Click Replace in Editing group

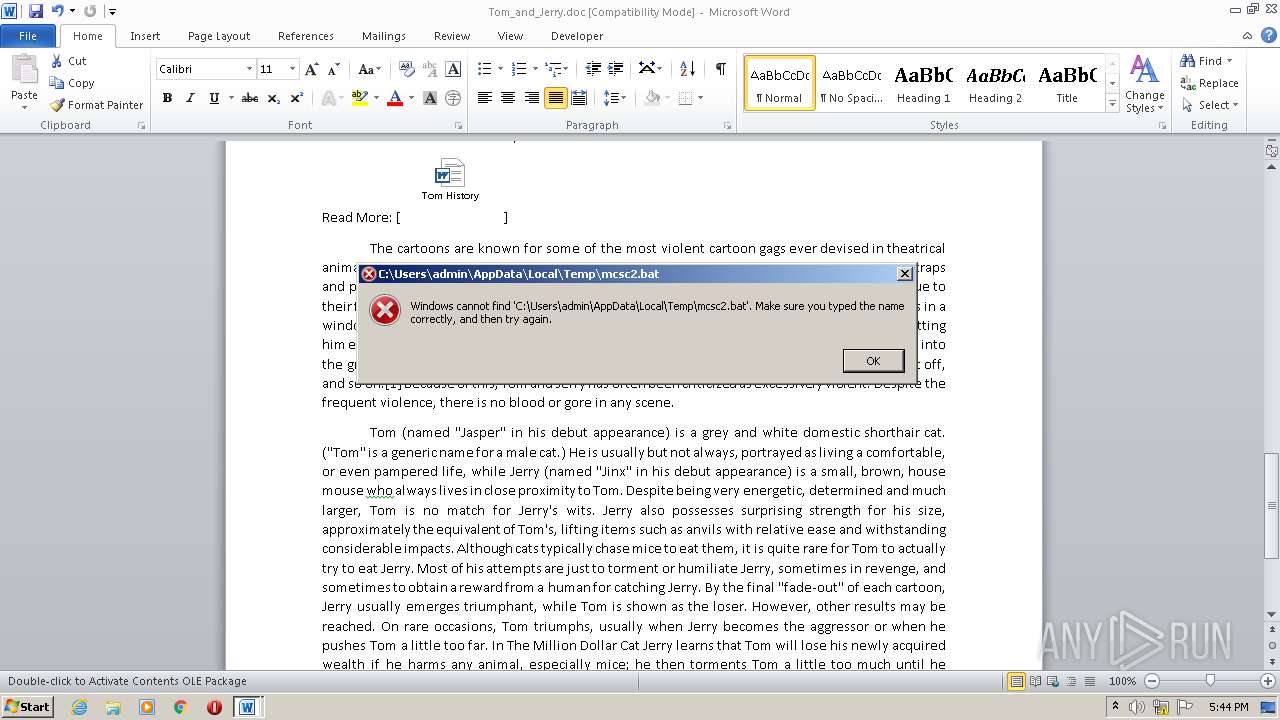[x=1209, y=83]
